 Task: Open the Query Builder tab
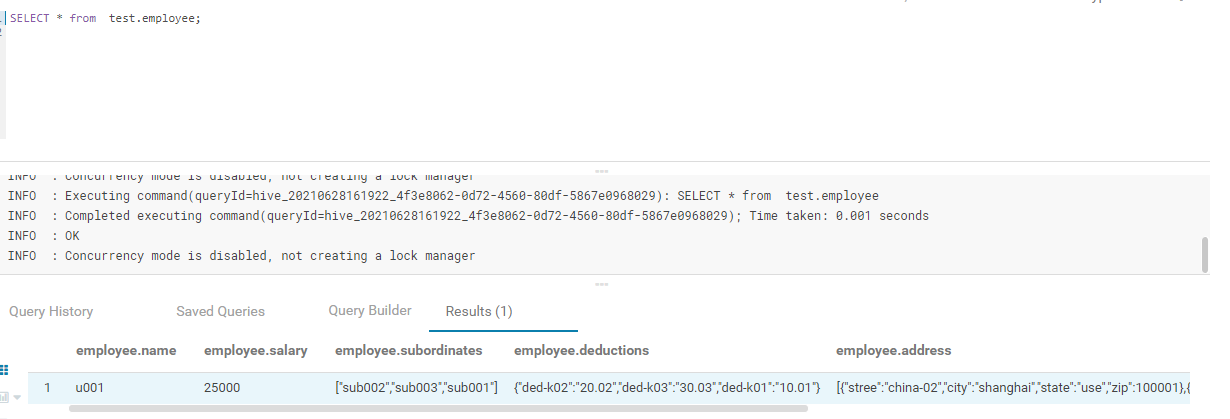click(x=370, y=310)
